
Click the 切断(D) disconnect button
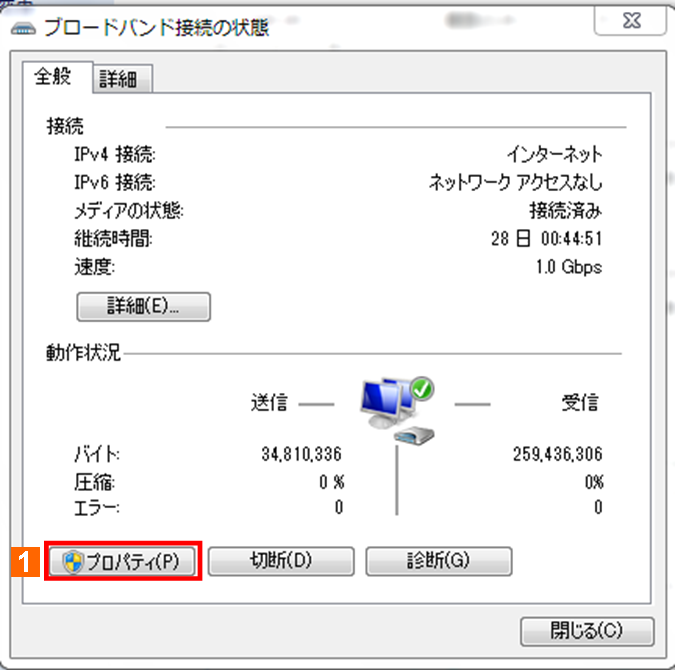click(281, 561)
